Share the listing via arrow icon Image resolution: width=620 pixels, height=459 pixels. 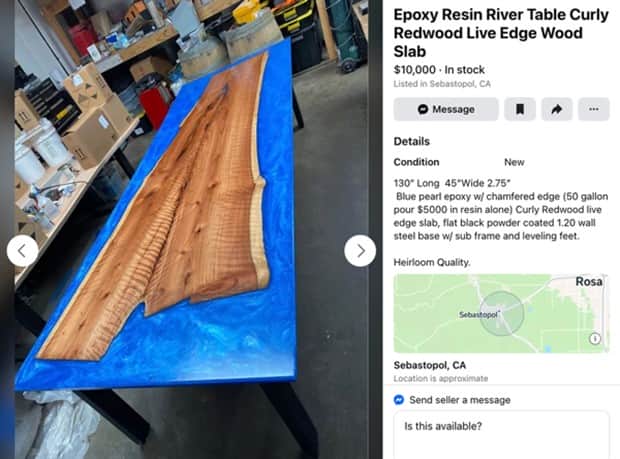[x=556, y=109]
